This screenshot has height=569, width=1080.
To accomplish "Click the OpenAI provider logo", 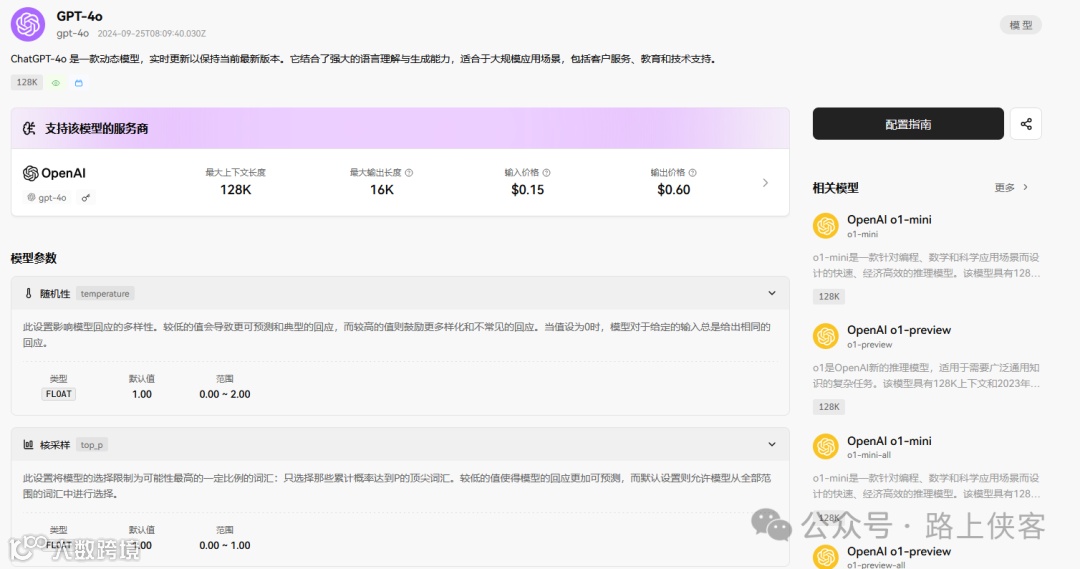I will click(x=54, y=174).
